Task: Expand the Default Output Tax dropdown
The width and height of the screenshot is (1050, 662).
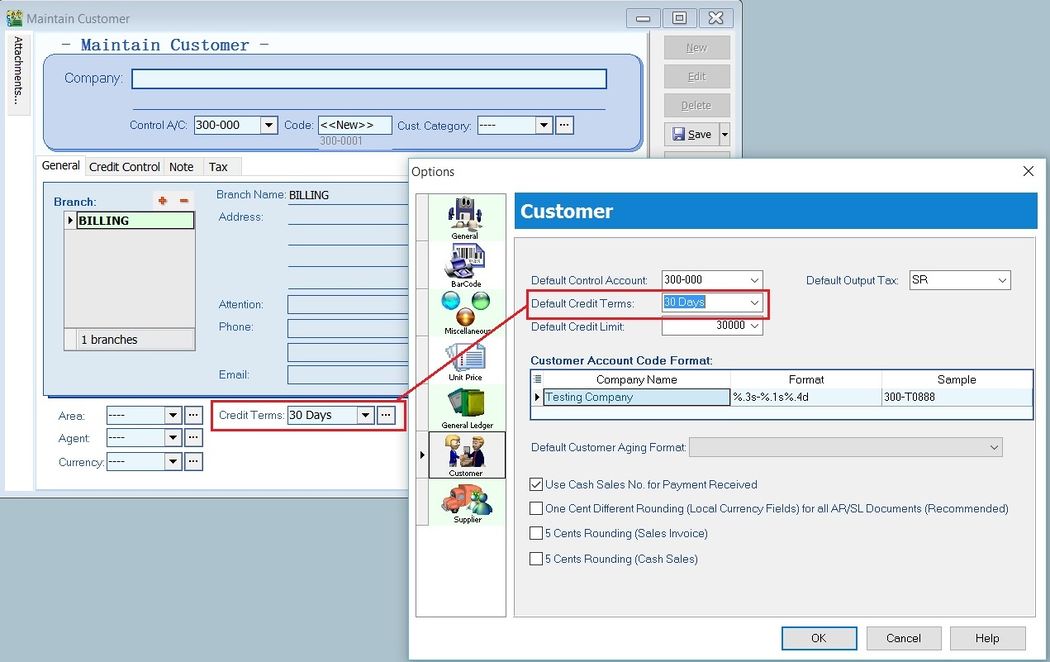Action: [1001, 280]
